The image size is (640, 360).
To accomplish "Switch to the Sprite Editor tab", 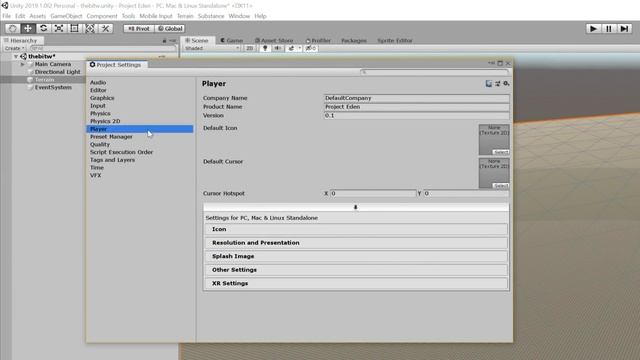I will tap(394, 40).
